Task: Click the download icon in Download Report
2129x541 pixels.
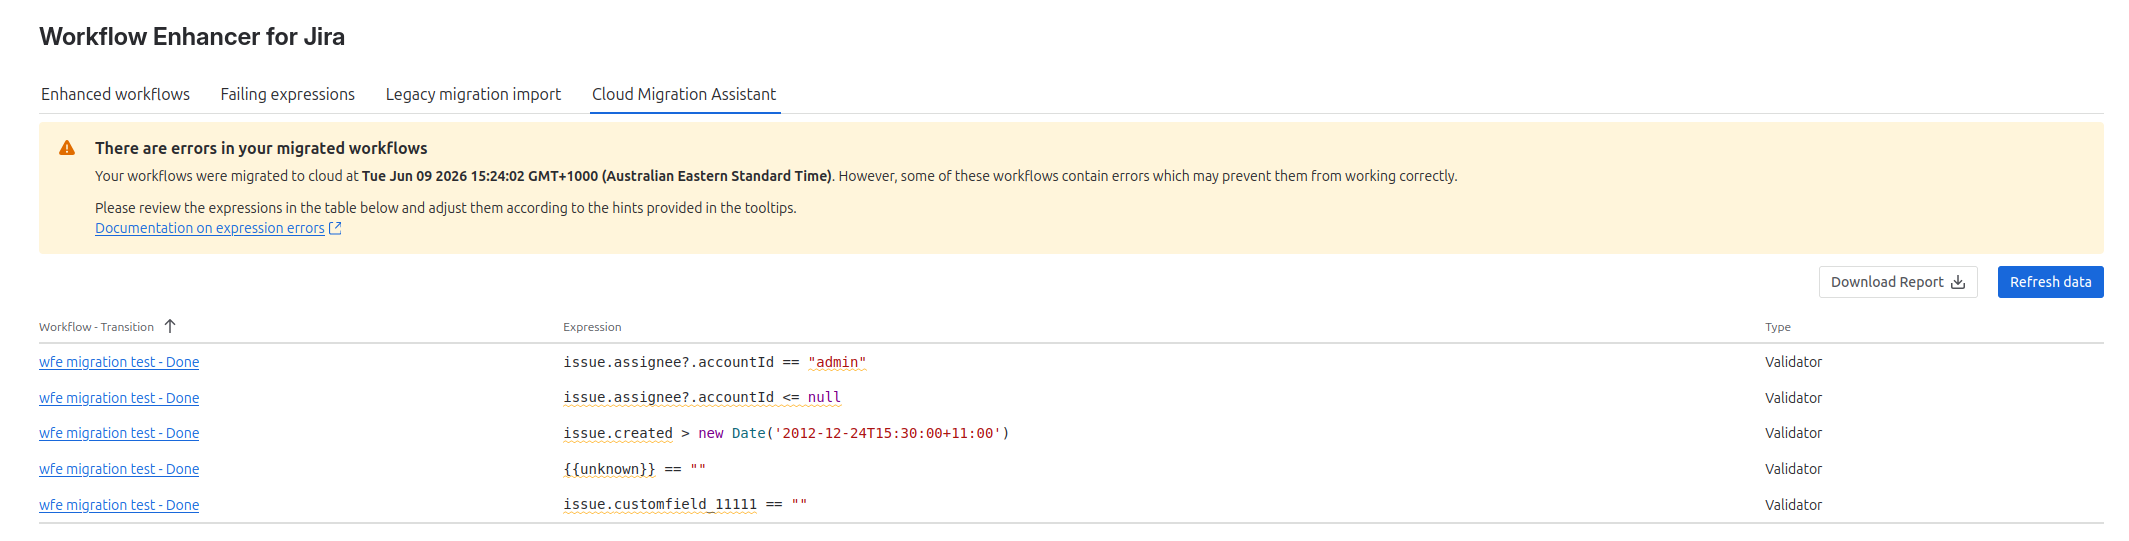Action: click(1958, 282)
